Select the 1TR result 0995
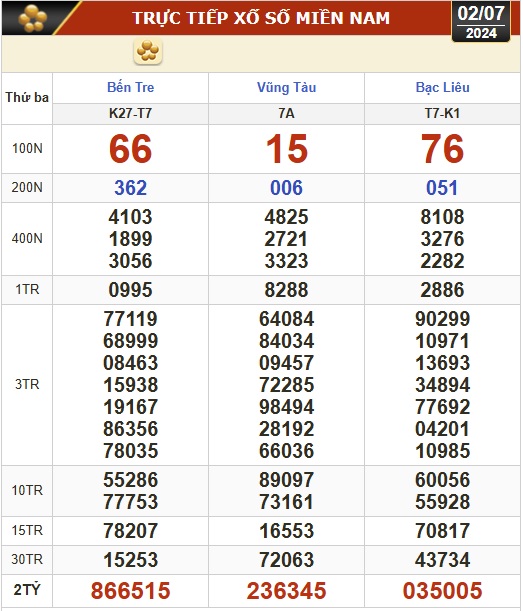The height and width of the screenshot is (611, 523). pyautogui.click(x=131, y=290)
